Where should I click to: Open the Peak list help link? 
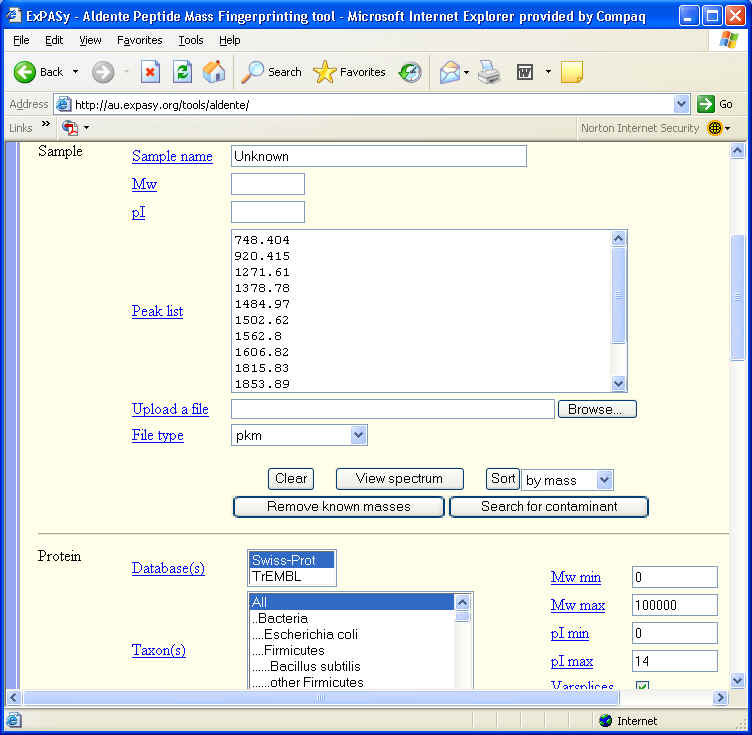point(157,311)
